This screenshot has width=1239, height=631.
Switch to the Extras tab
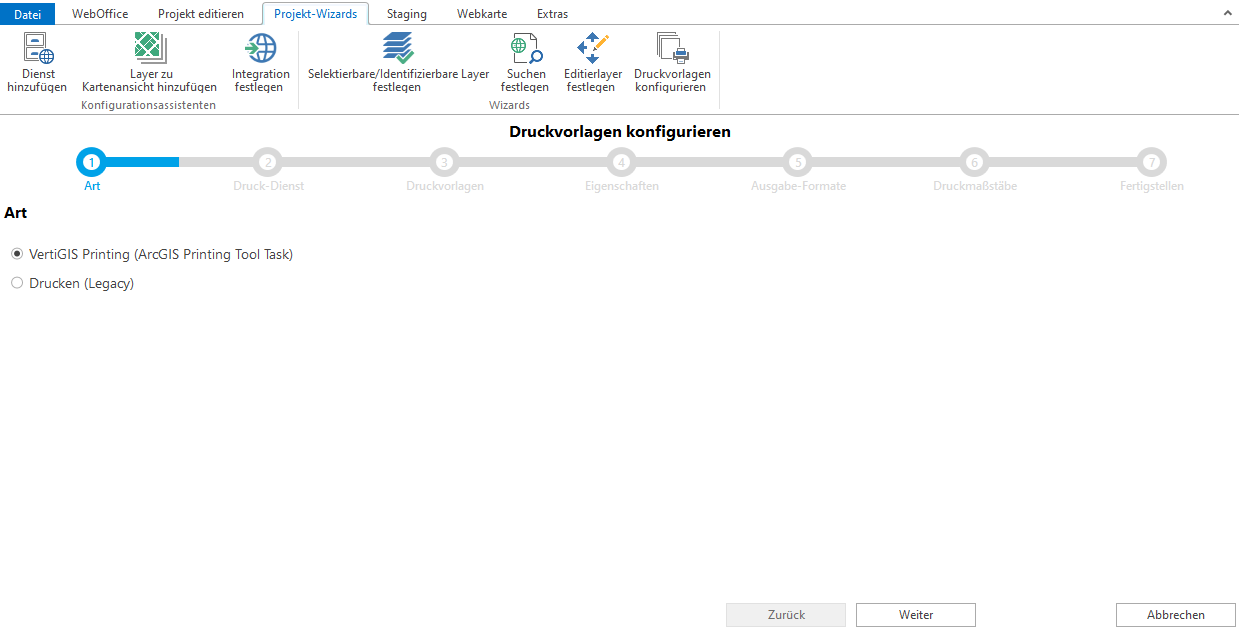[x=552, y=14]
